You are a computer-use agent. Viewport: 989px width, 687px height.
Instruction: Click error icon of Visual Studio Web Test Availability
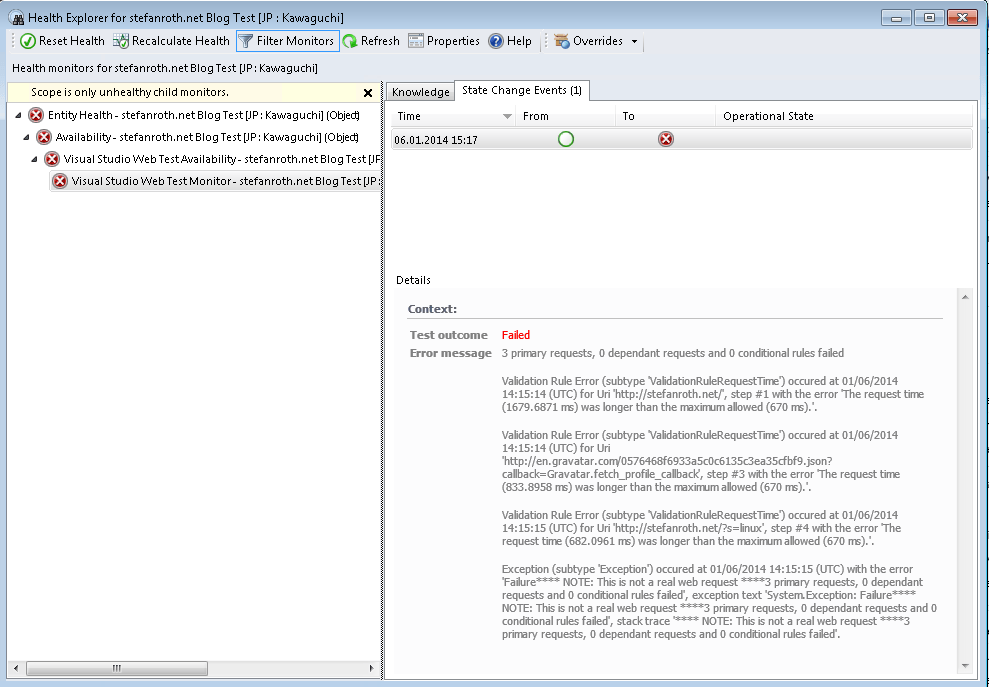click(x=52, y=159)
